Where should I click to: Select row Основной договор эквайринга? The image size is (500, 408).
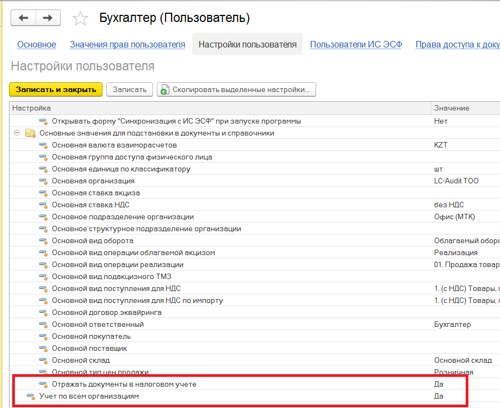[255, 313]
